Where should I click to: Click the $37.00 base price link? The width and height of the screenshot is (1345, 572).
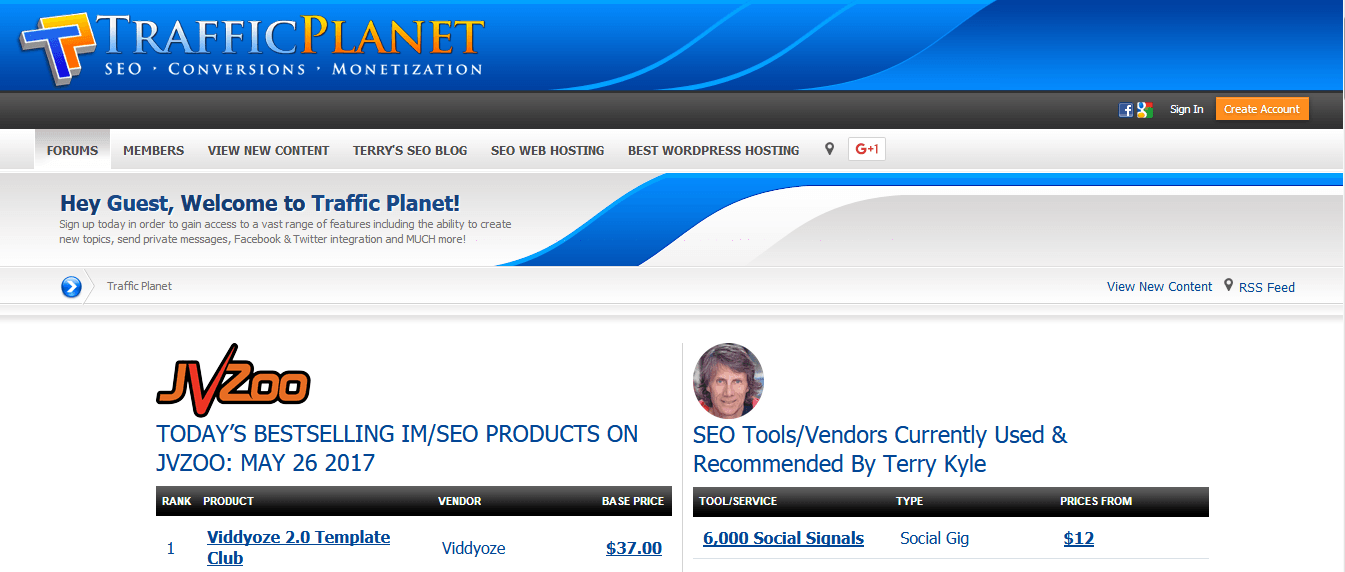coord(634,548)
